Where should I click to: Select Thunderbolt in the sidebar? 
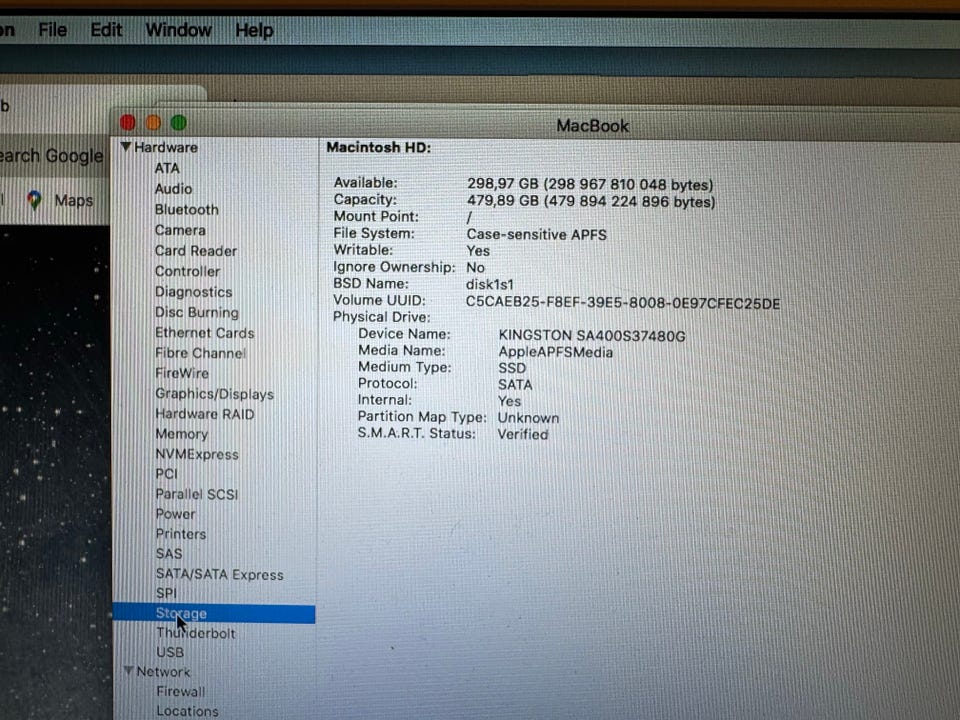pyautogui.click(x=196, y=633)
